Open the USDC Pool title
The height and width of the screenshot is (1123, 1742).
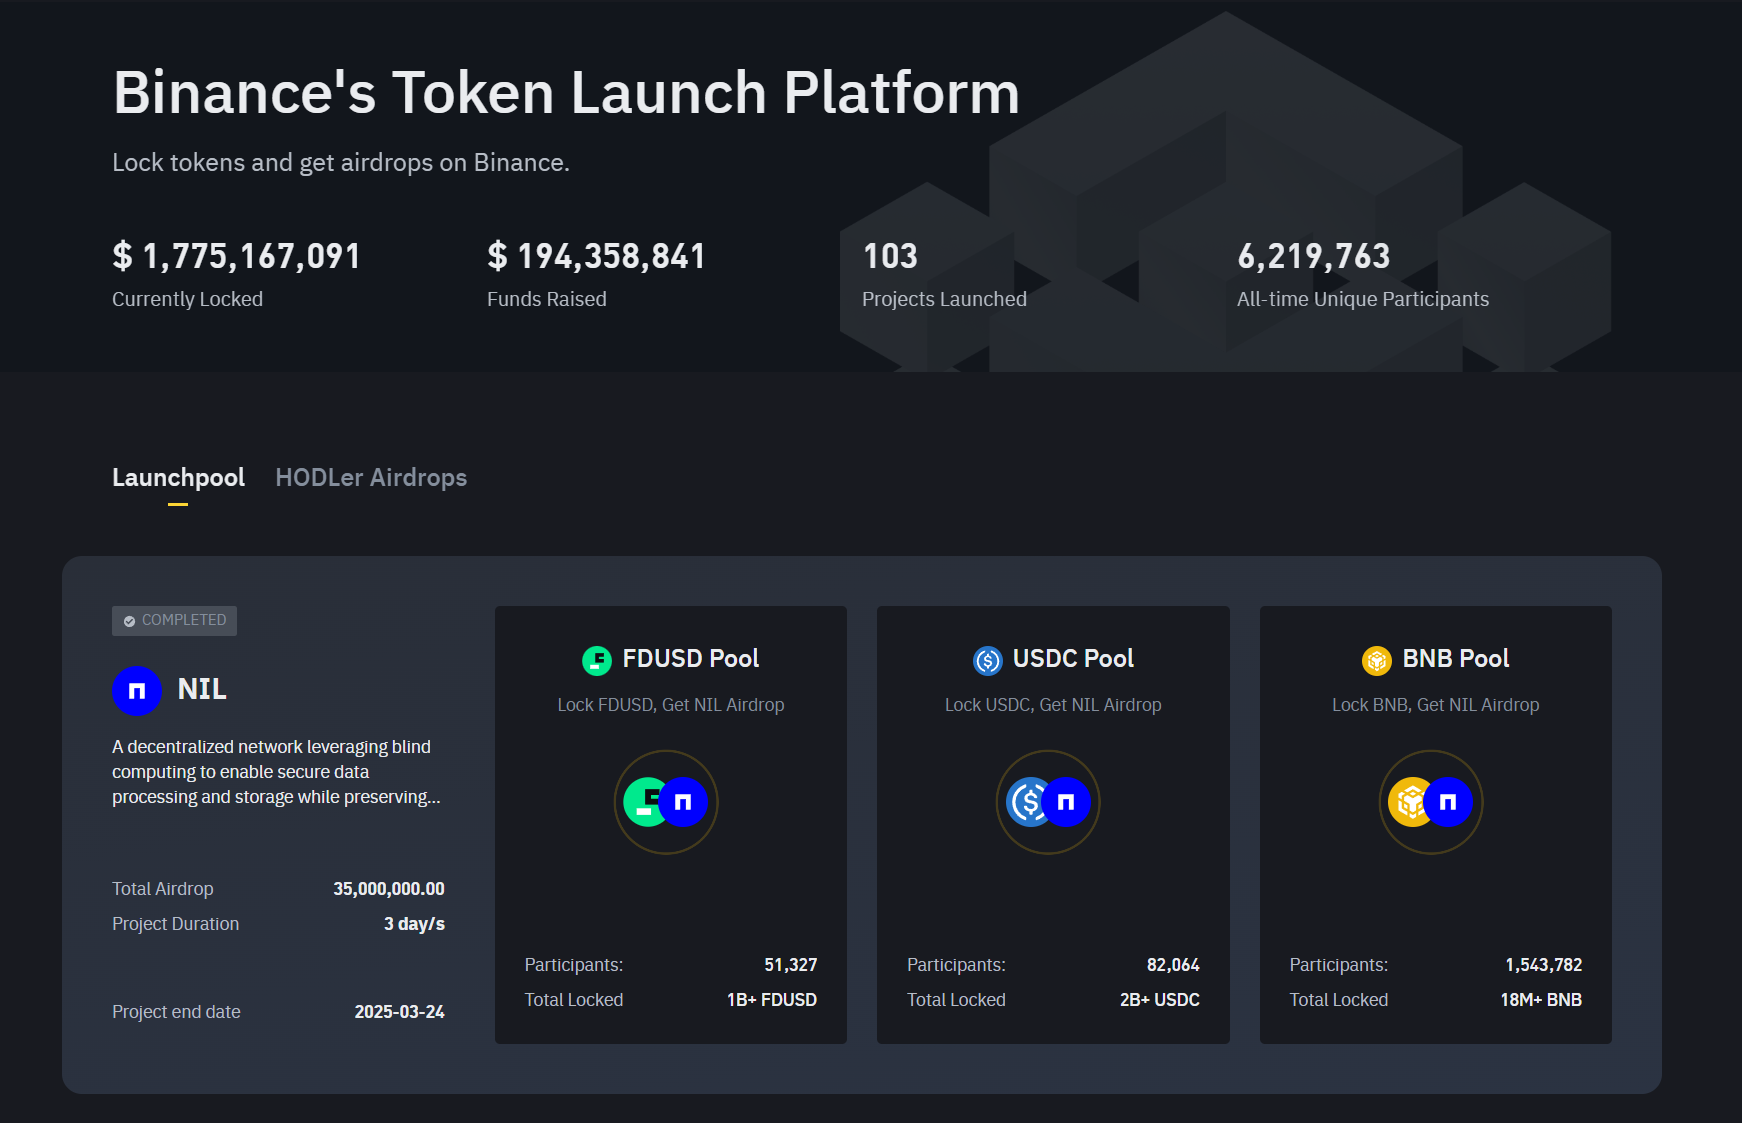tap(1073, 659)
